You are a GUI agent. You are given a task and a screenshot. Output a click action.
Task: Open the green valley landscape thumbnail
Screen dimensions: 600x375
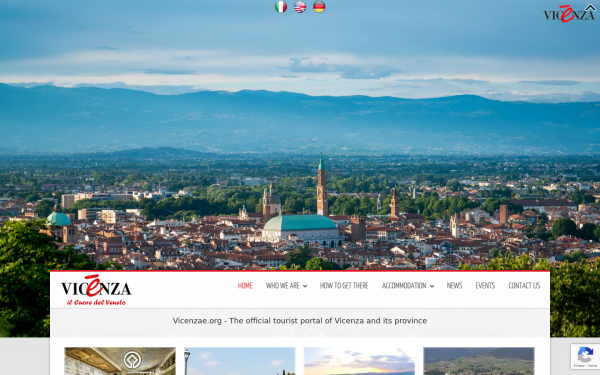tap(479, 361)
